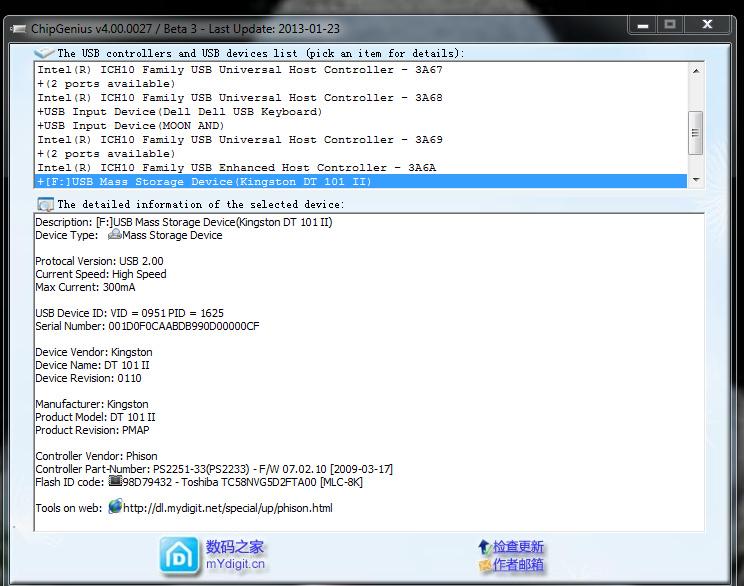Click the USB Device ID VID PID line

(x=129, y=313)
